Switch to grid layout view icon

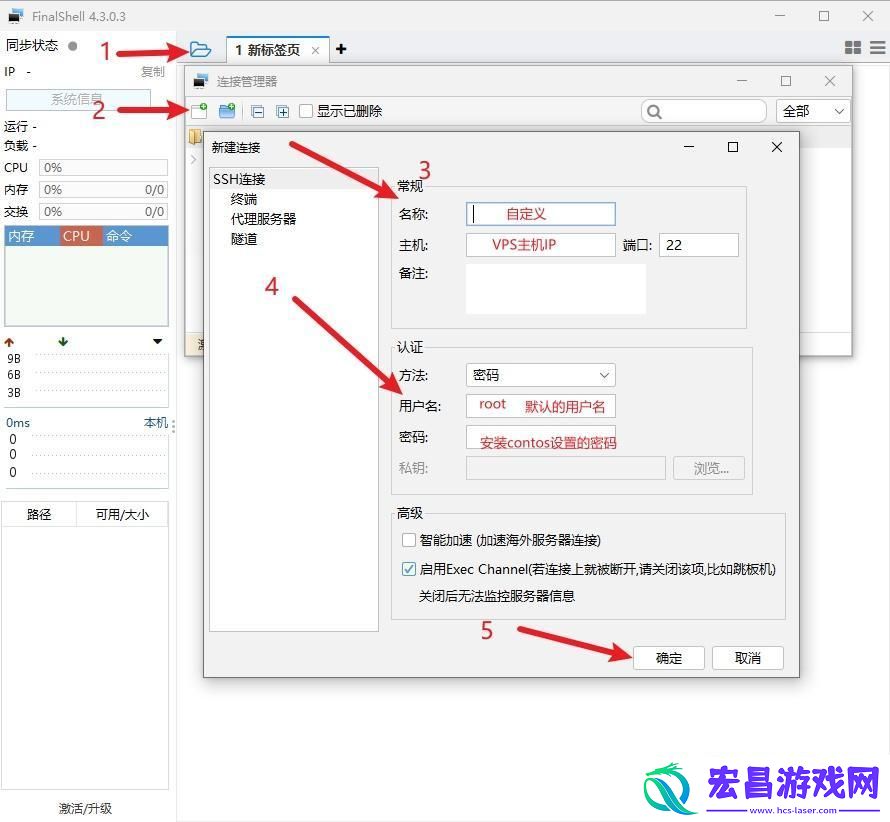coord(853,48)
